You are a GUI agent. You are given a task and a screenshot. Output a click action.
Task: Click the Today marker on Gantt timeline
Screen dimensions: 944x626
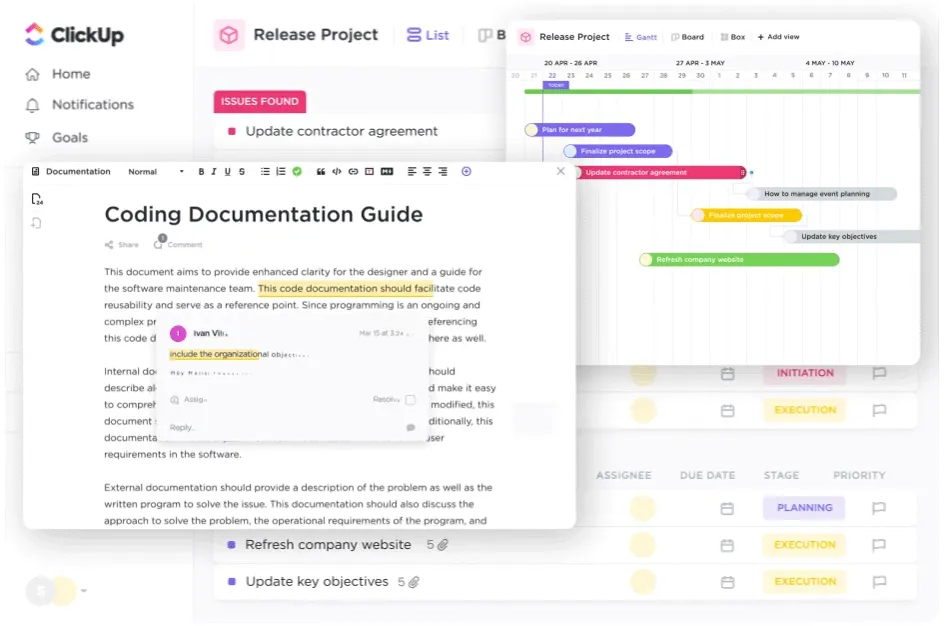[556, 85]
